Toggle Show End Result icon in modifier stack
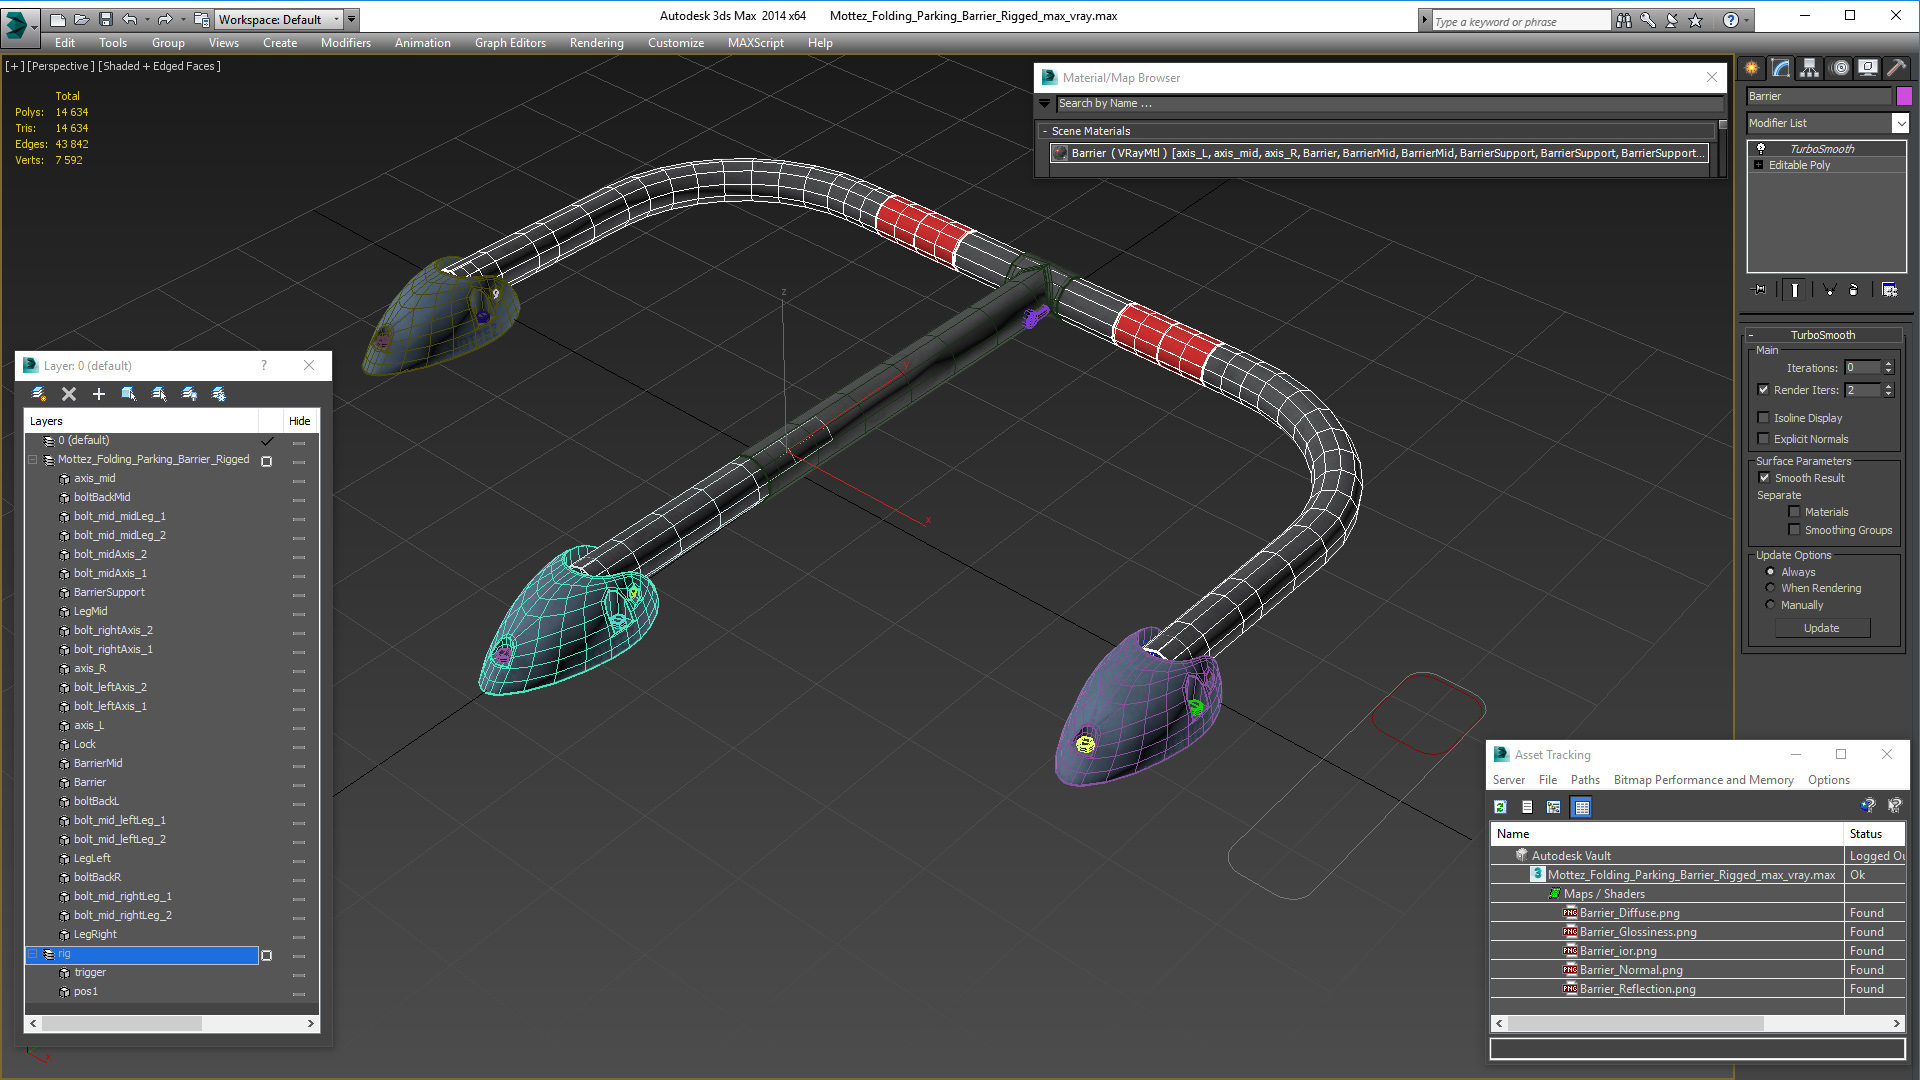This screenshot has height=1080, width=1920. 1795,290
